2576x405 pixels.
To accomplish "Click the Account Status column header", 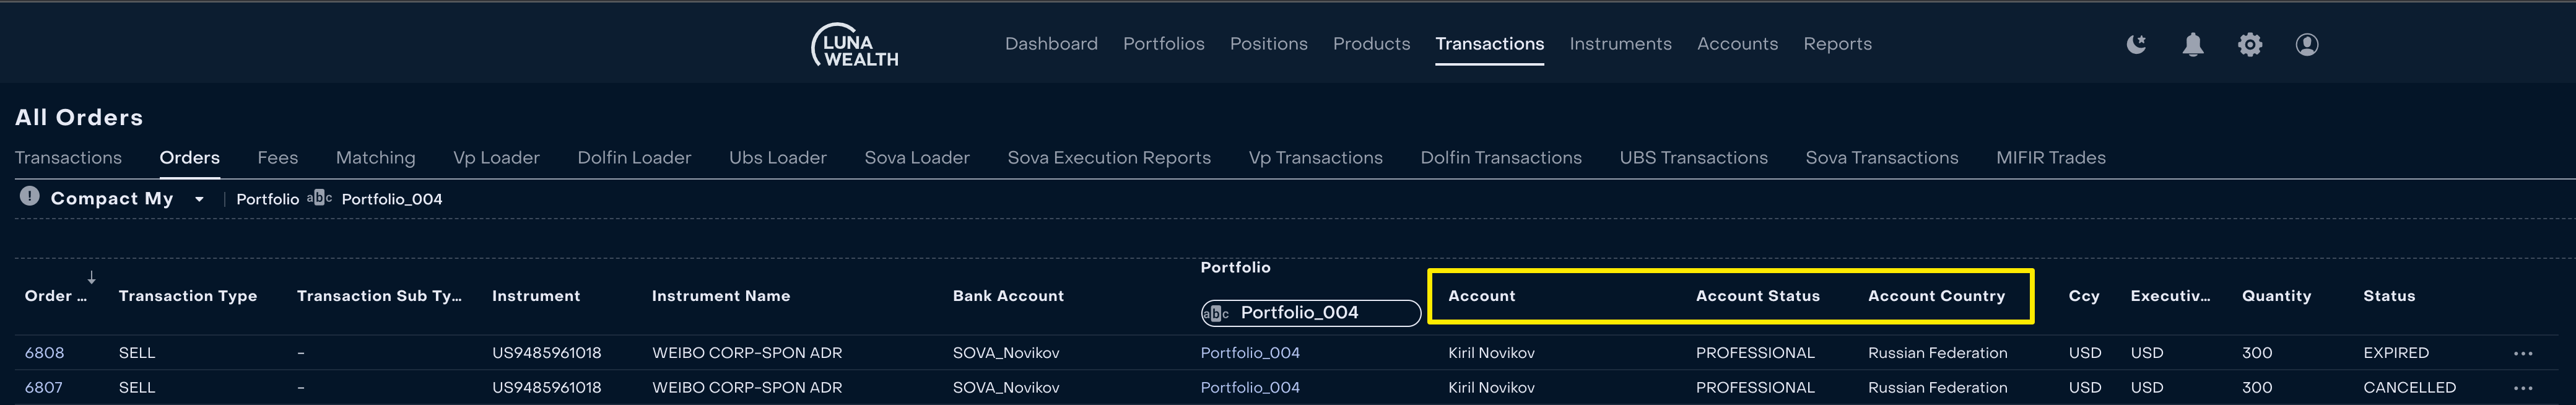I will click(1757, 296).
